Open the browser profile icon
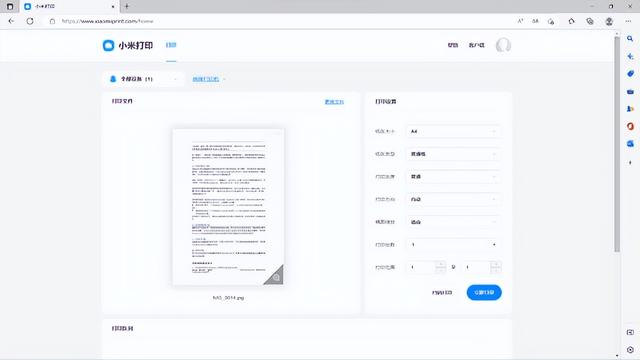640x360 pixels. point(609,21)
